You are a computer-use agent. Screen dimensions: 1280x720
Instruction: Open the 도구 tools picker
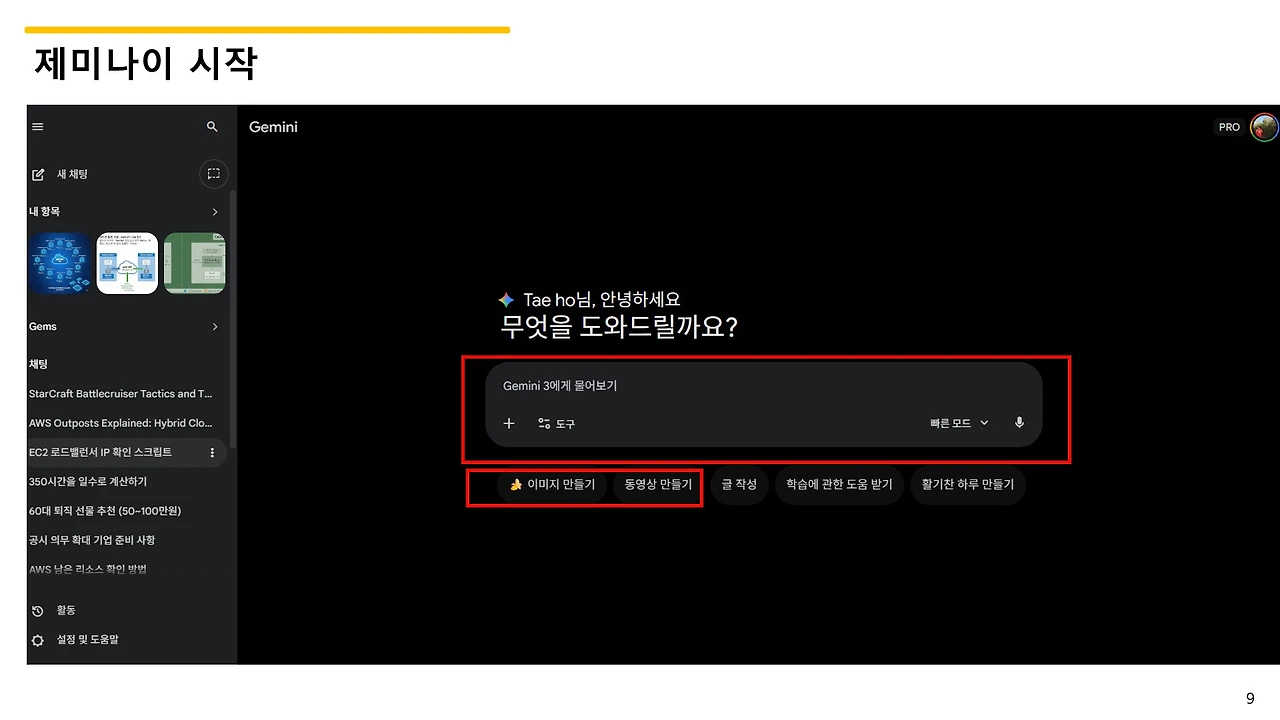click(555, 423)
